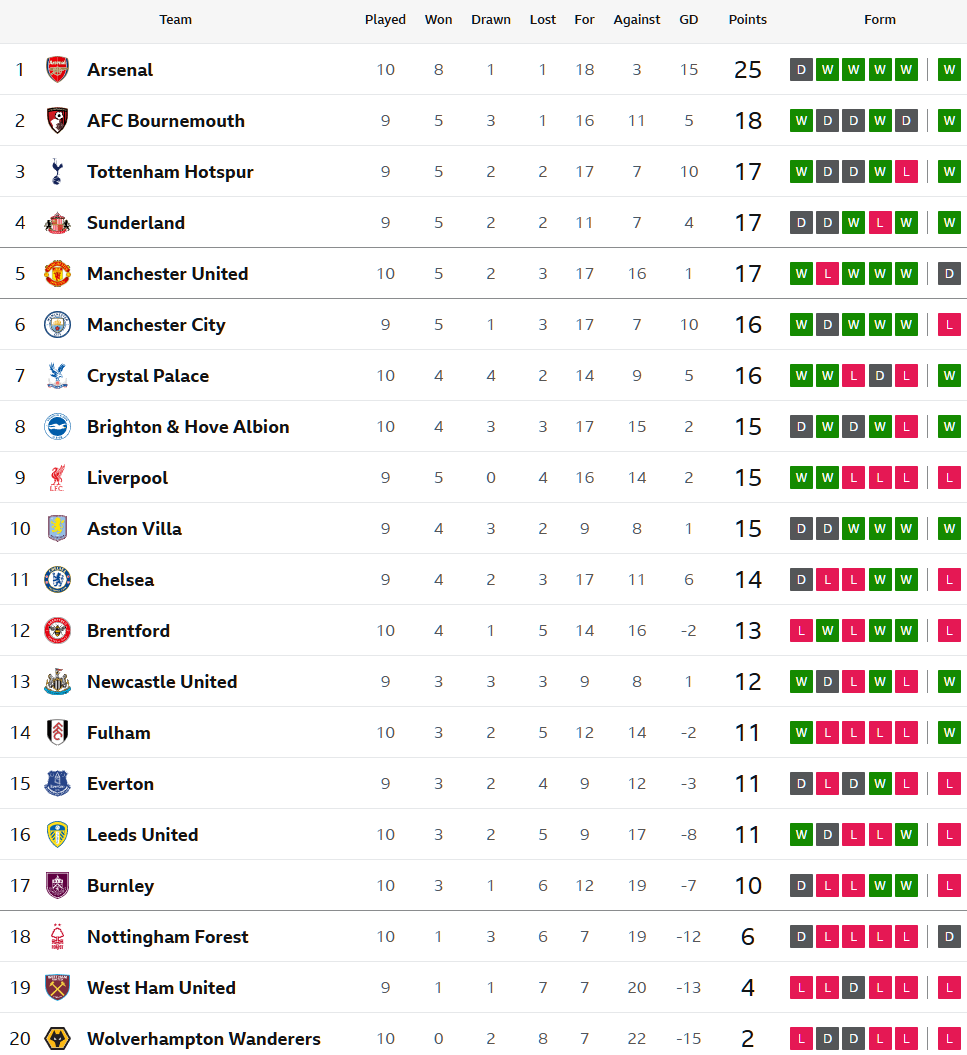967x1055 pixels.
Task: Click the Everton club crest icon
Action: tap(57, 784)
